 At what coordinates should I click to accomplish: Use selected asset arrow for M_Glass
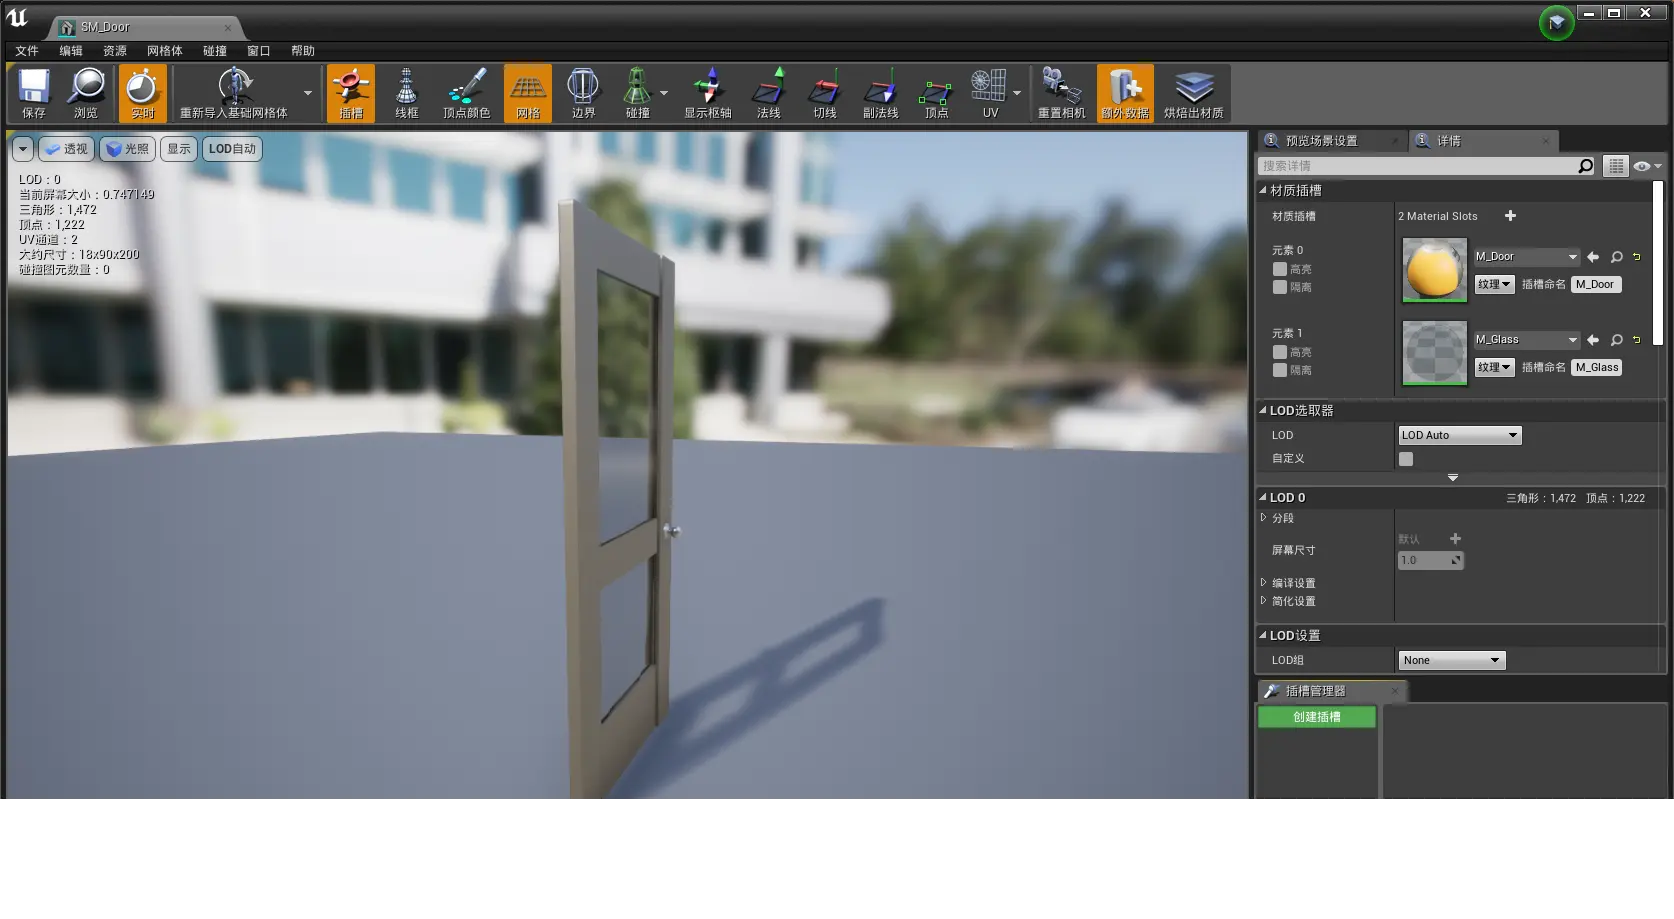[1593, 340]
